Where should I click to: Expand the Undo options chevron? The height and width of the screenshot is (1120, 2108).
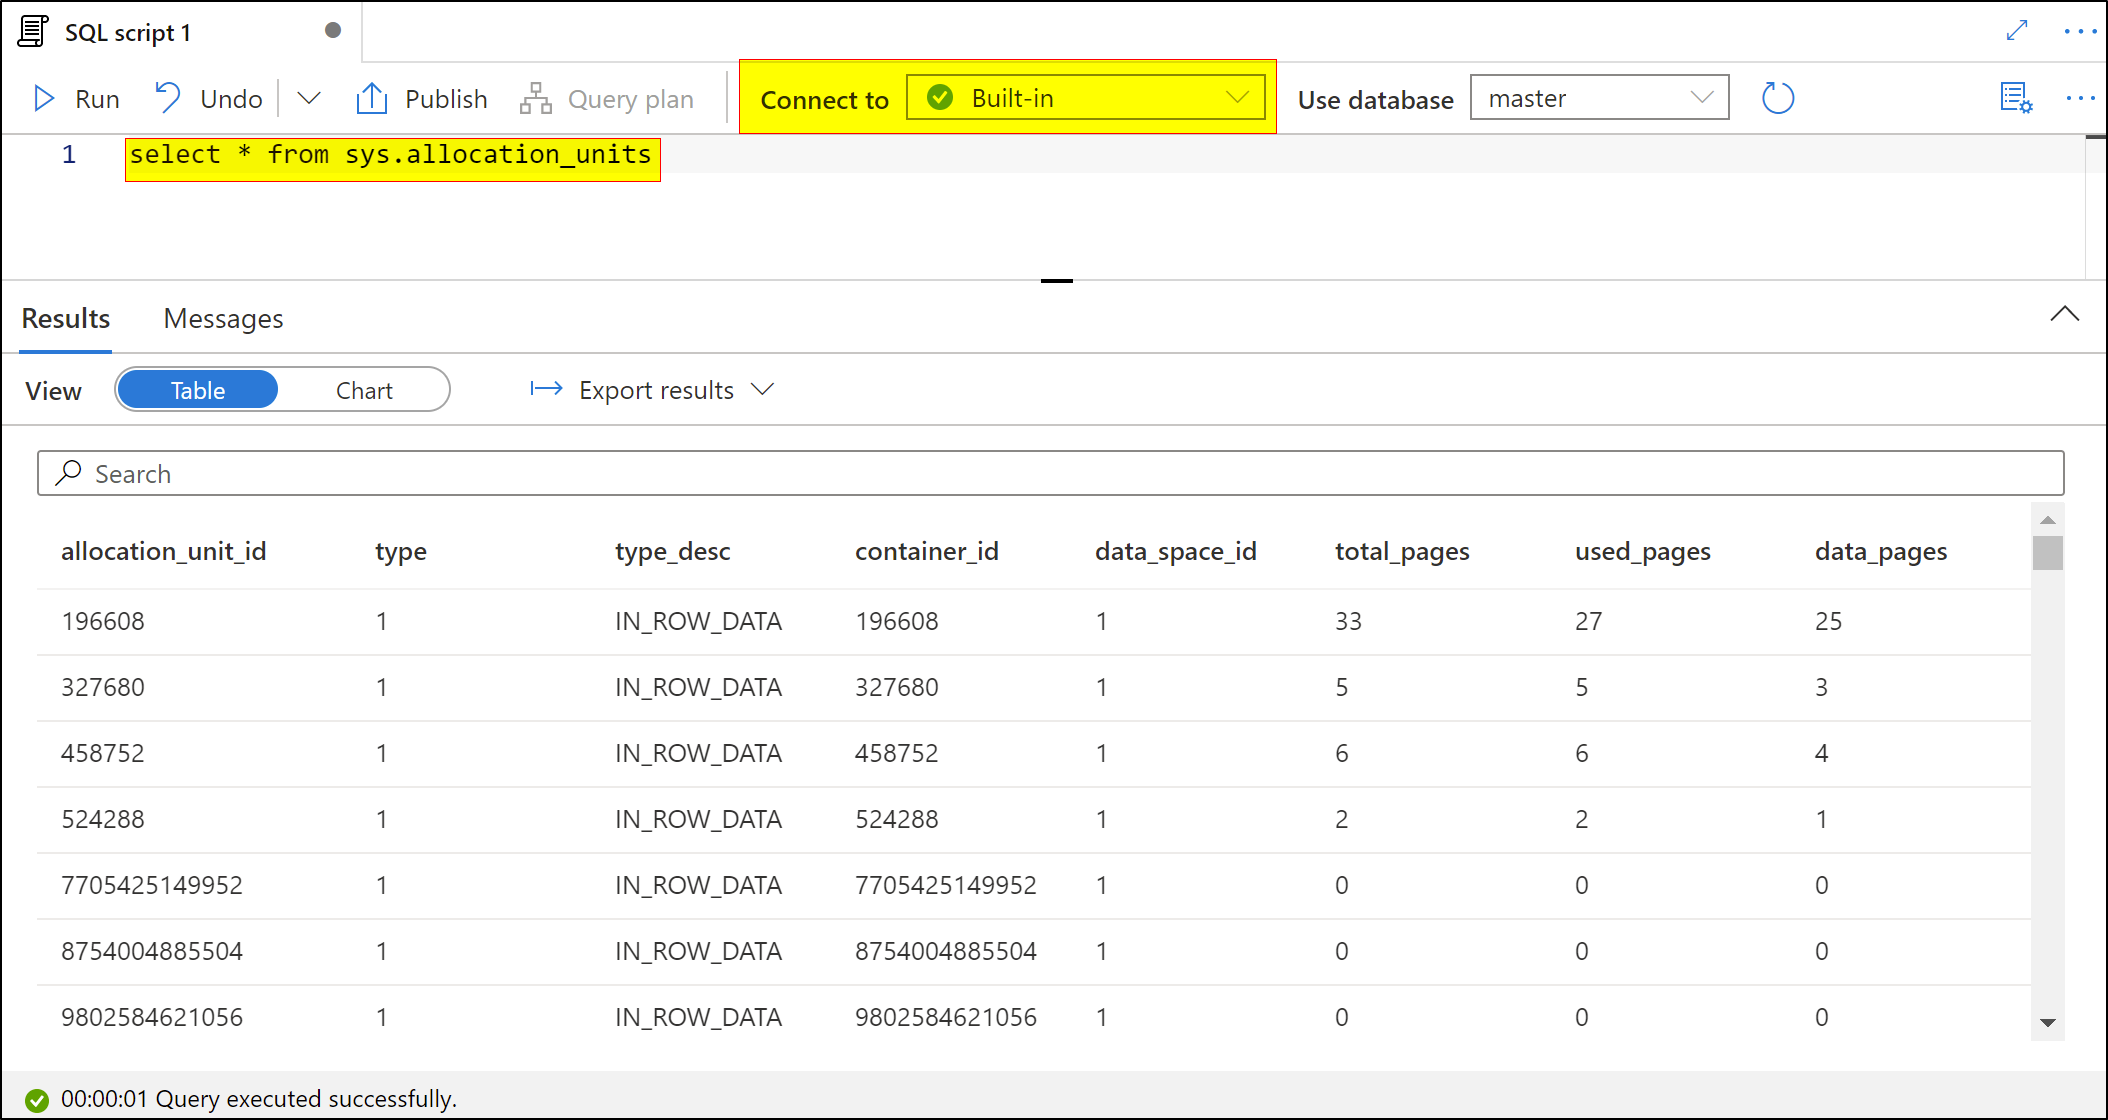point(309,98)
